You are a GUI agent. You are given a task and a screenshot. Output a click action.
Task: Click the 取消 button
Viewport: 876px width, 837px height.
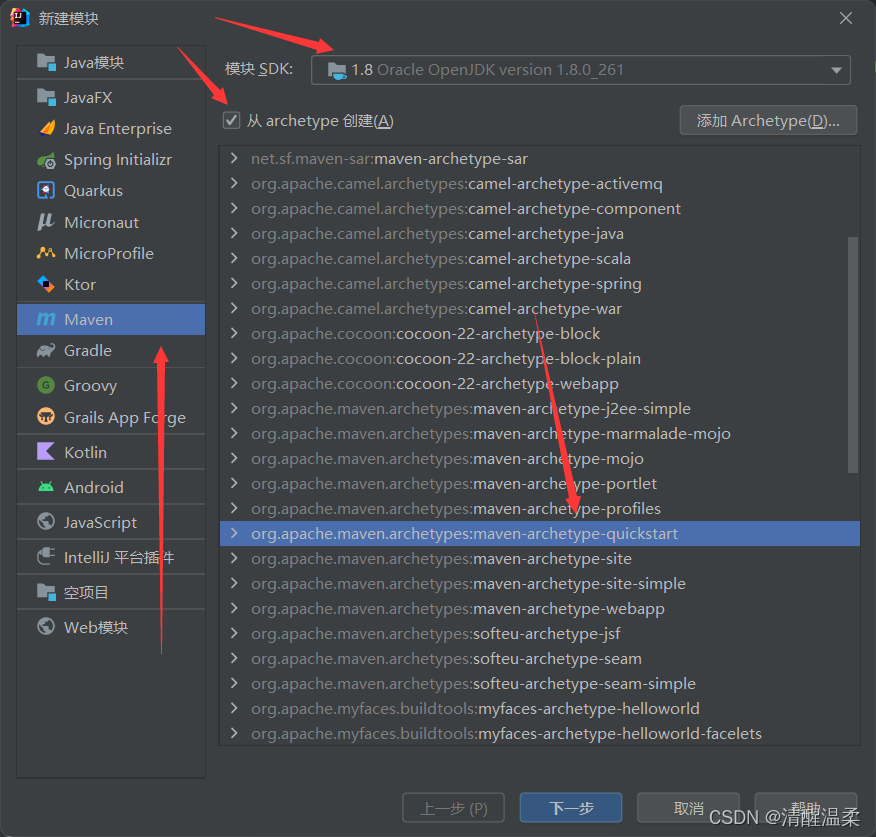coord(688,807)
